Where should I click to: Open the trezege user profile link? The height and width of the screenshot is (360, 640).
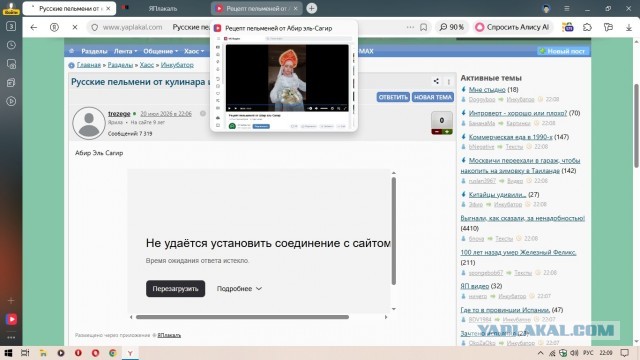(x=119, y=113)
